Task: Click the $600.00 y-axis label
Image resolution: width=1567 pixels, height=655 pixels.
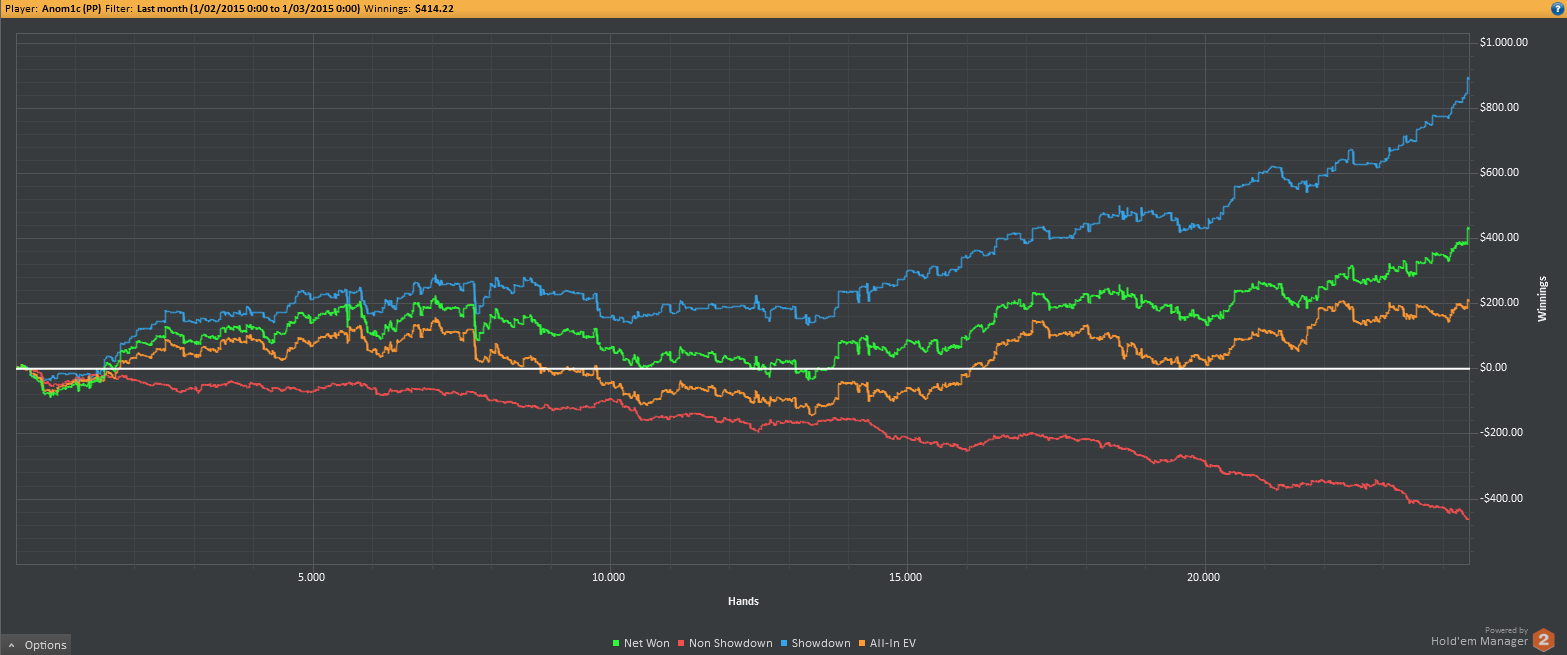Action: tap(1499, 173)
